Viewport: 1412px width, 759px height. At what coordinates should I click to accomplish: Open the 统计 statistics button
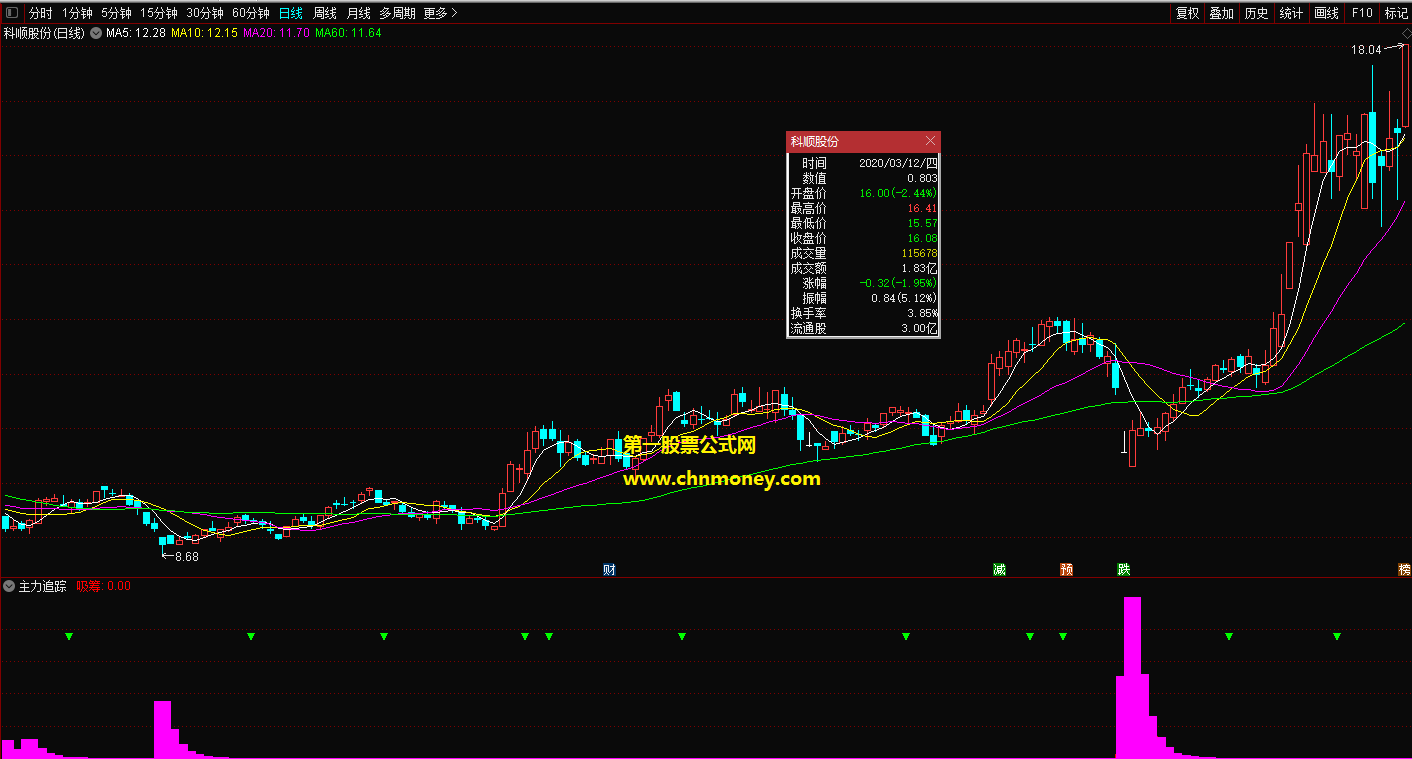(x=1291, y=13)
